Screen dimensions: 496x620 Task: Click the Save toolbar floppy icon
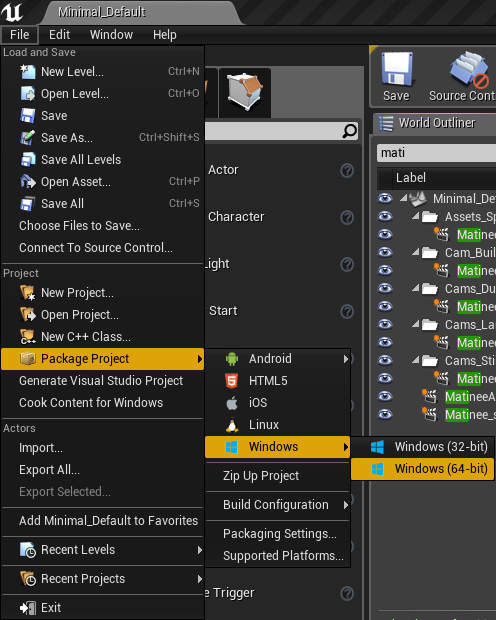pyautogui.click(x=396, y=69)
